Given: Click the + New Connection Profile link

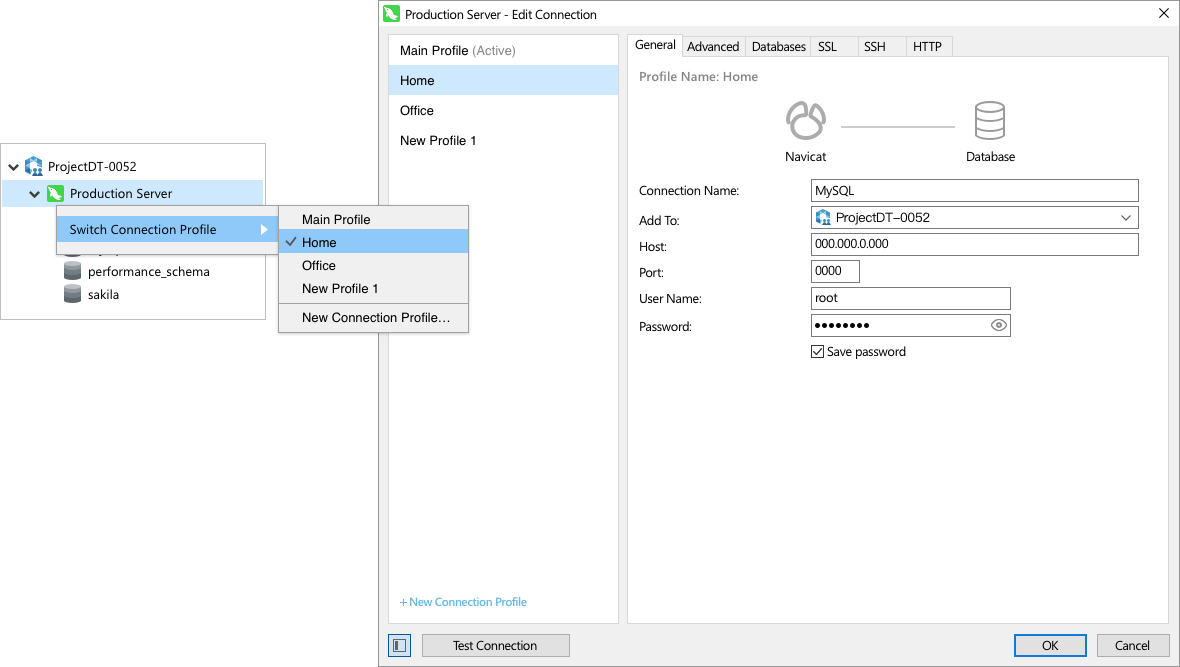Looking at the screenshot, I should (x=463, y=602).
